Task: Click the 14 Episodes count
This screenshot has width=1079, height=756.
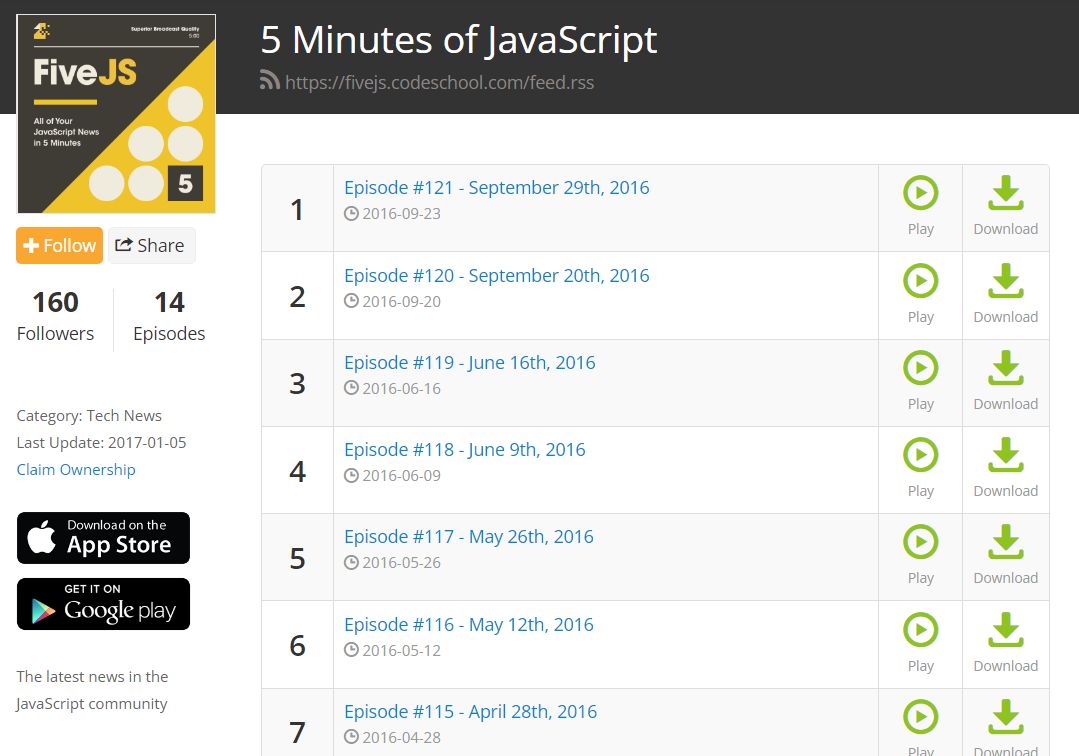Action: tap(169, 316)
